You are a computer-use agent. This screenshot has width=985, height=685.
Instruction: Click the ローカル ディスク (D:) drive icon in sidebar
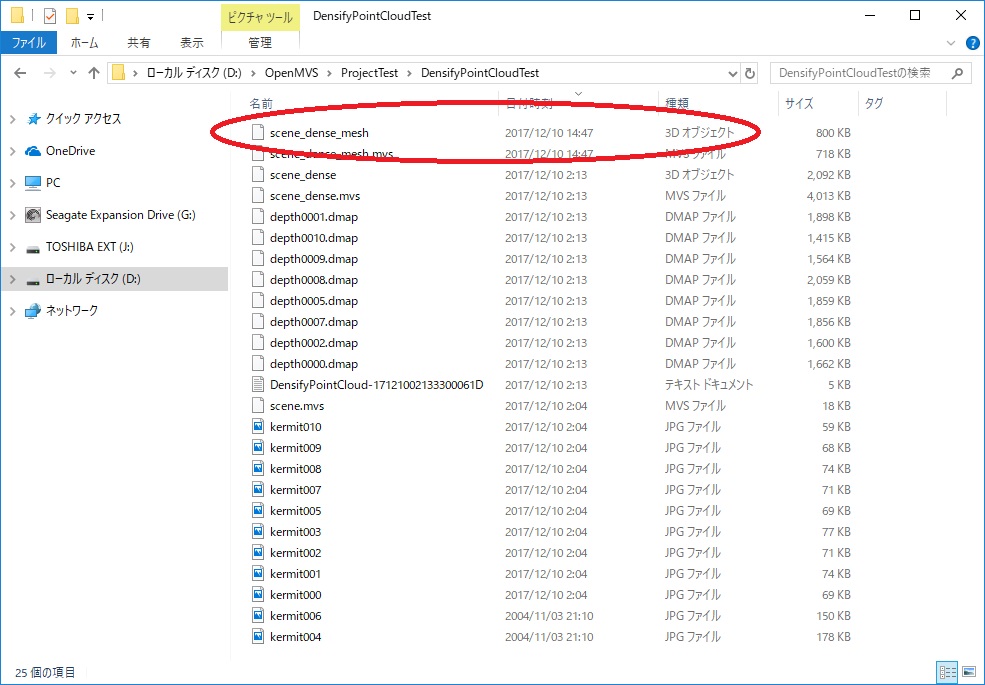(33, 280)
